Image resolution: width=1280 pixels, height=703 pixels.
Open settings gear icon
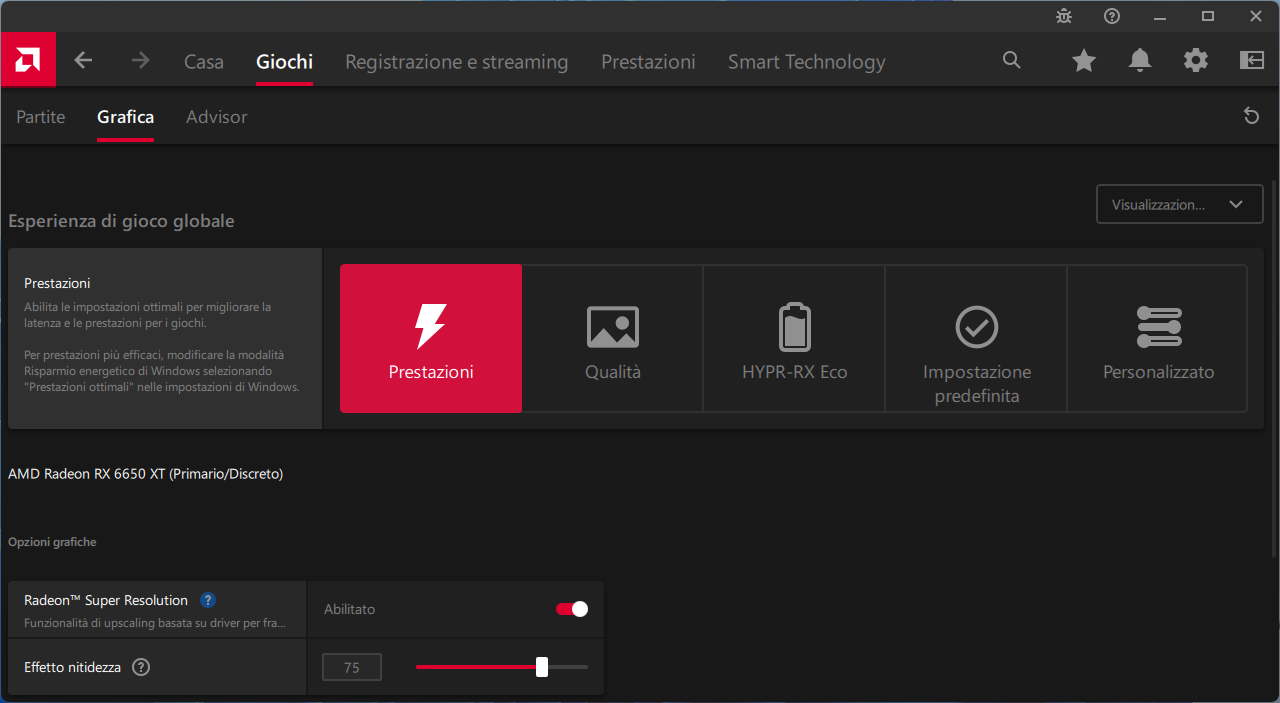(1196, 61)
